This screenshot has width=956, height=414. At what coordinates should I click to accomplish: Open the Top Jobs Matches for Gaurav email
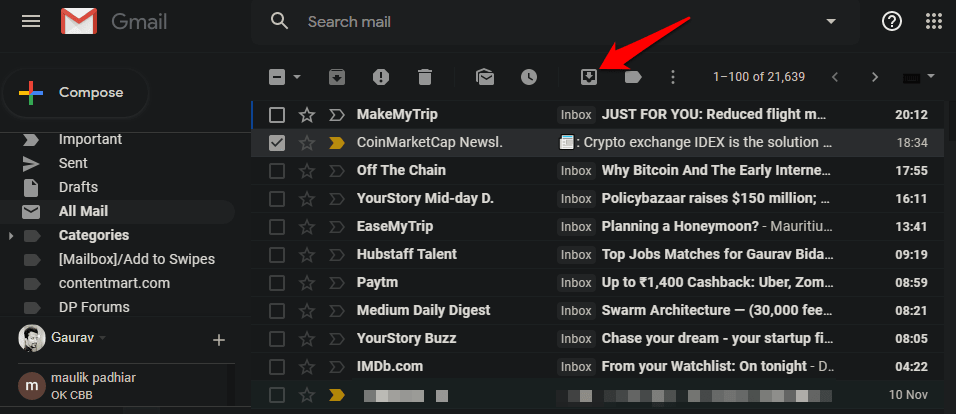[x=599, y=255]
